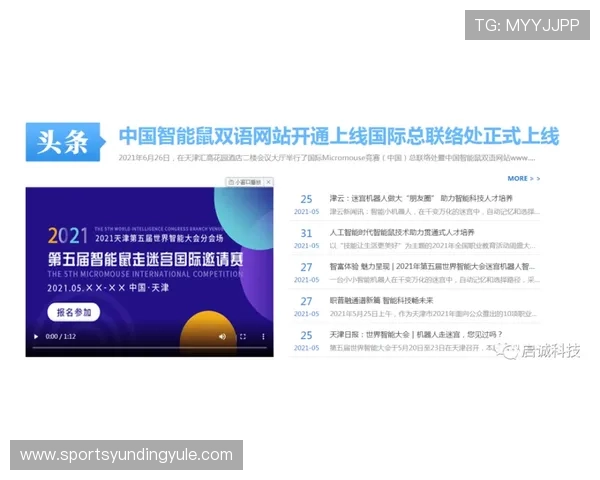This screenshot has height=480, width=600.
Task: Close the small-window playback overlay
Action: pos(269,182)
